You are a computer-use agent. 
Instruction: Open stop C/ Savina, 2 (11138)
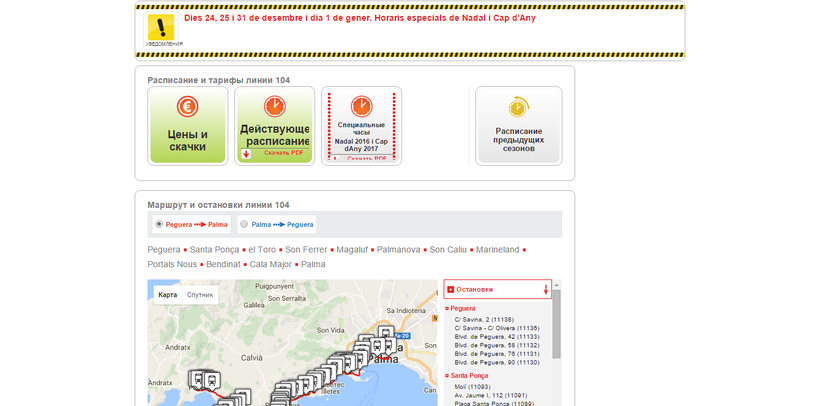point(484,319)
